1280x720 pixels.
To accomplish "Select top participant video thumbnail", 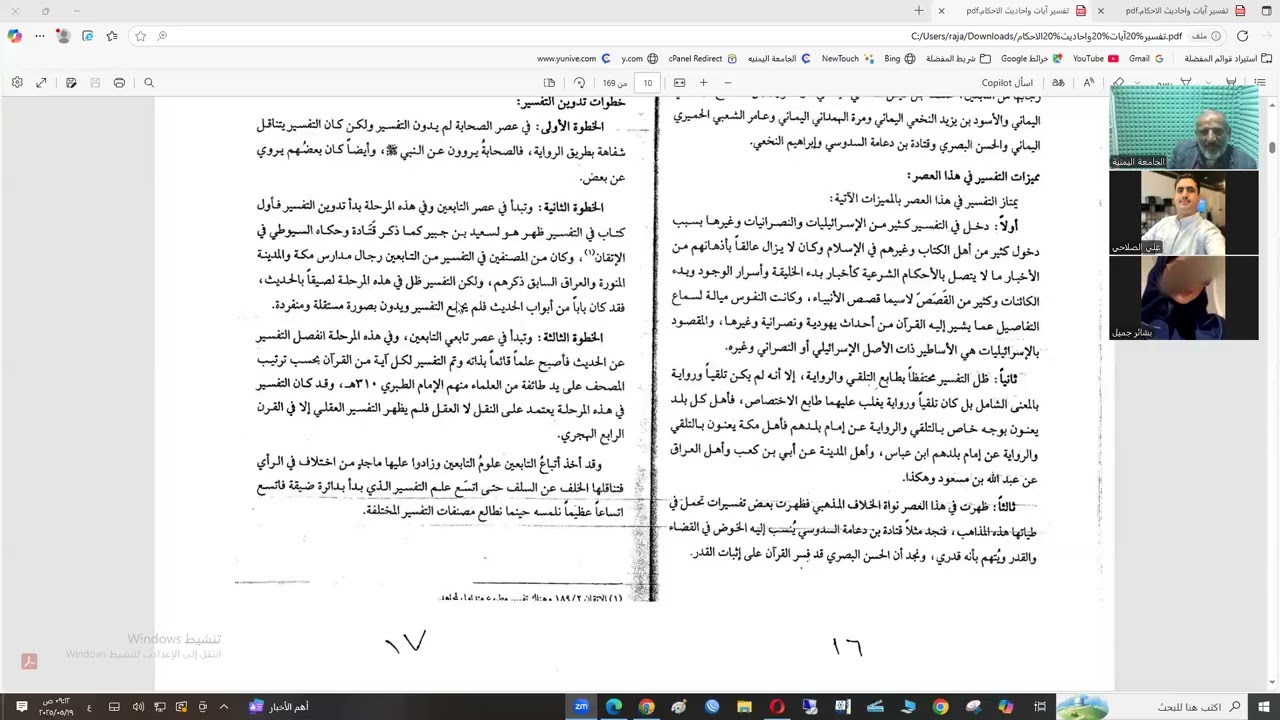I will click(x=1184, y=127).
